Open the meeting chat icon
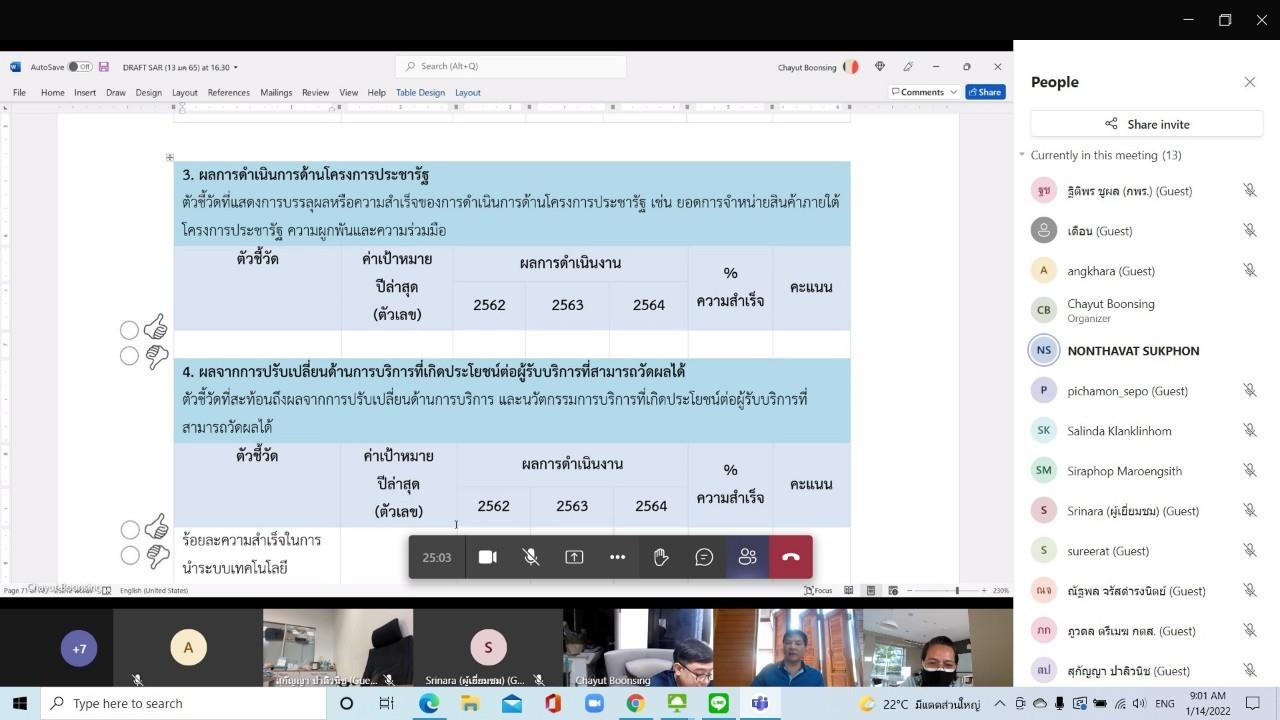The height and width of the screenshot is (720, 1280). 704,557
